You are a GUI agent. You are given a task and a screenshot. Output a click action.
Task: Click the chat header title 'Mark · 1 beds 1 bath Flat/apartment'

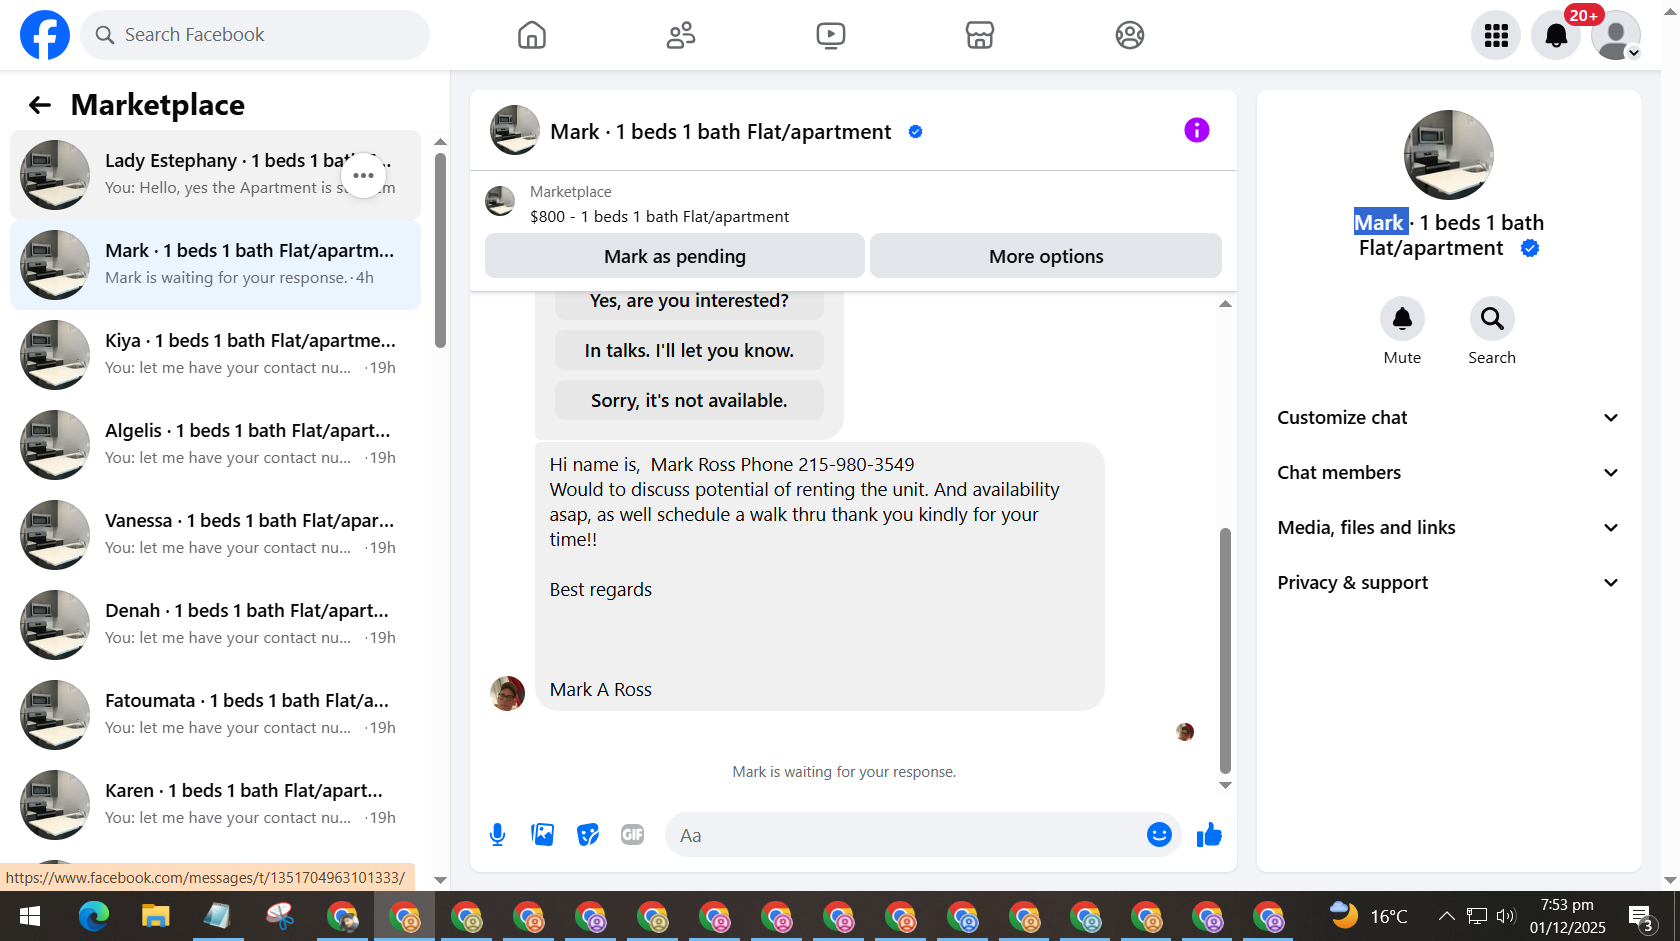[721, 132]
